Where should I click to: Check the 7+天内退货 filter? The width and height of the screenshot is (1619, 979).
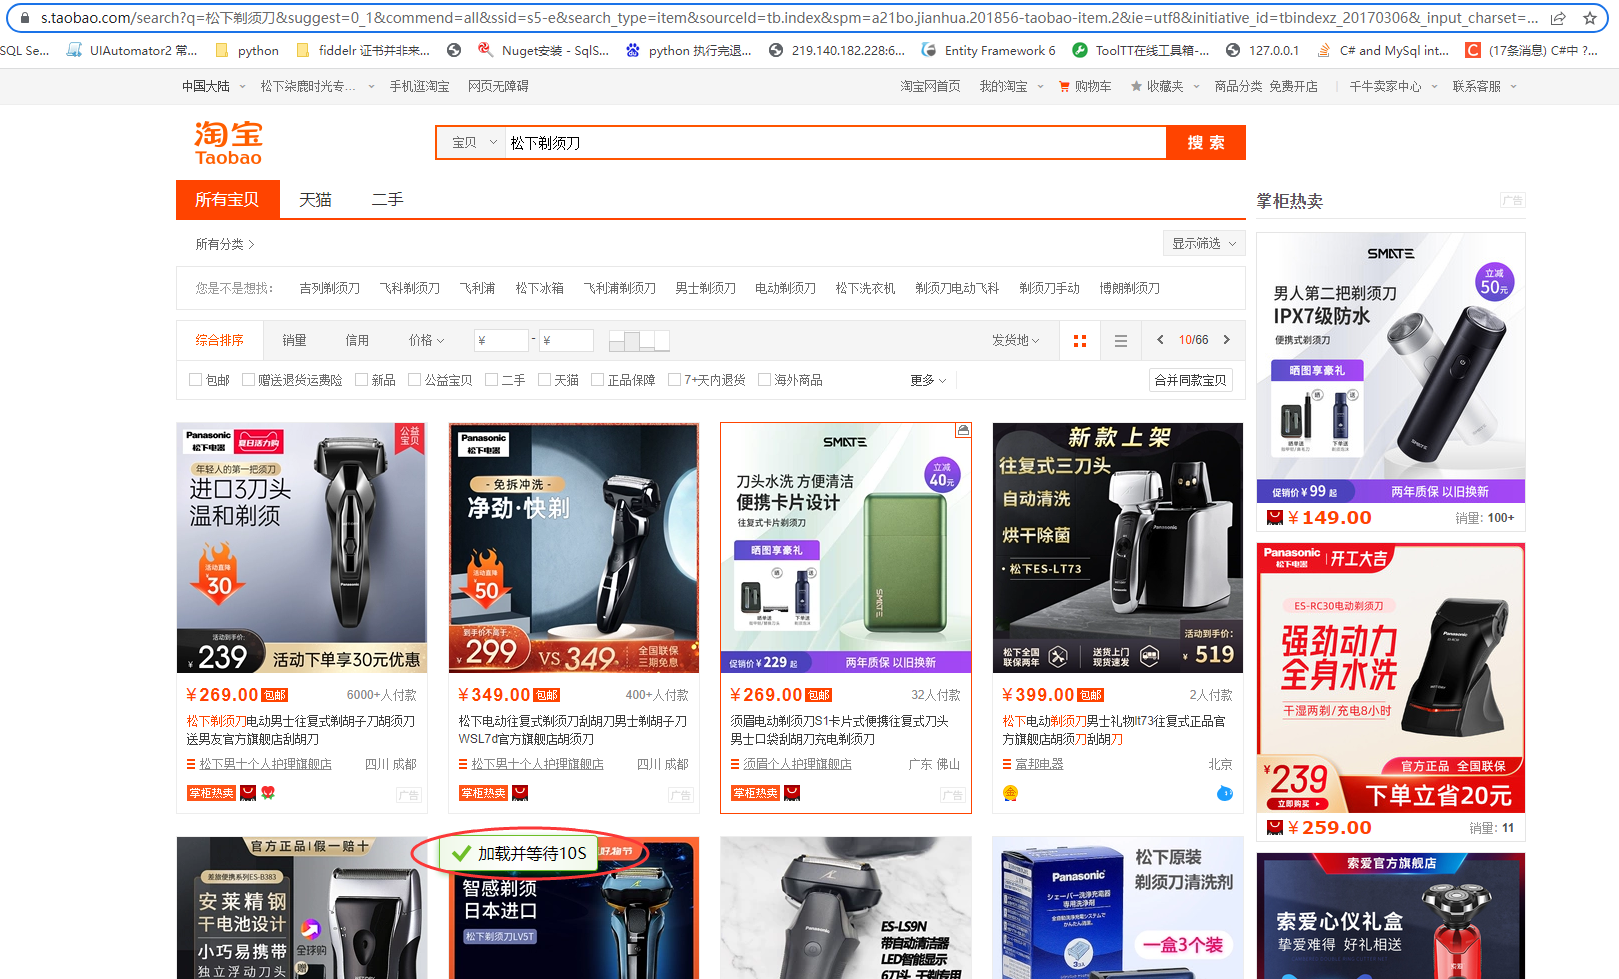[674, 380]
